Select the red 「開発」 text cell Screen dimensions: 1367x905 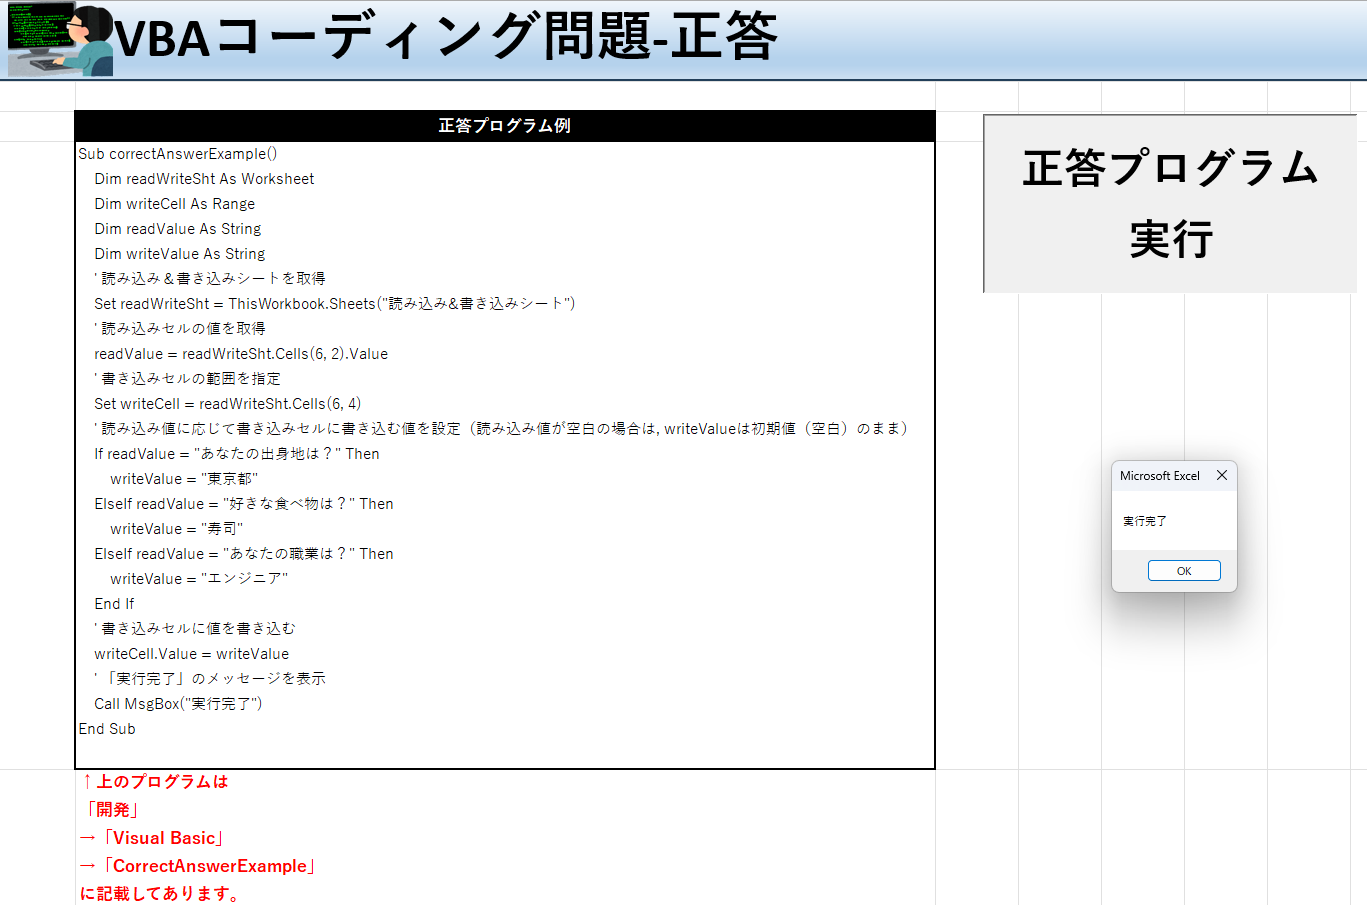(112, 810)
